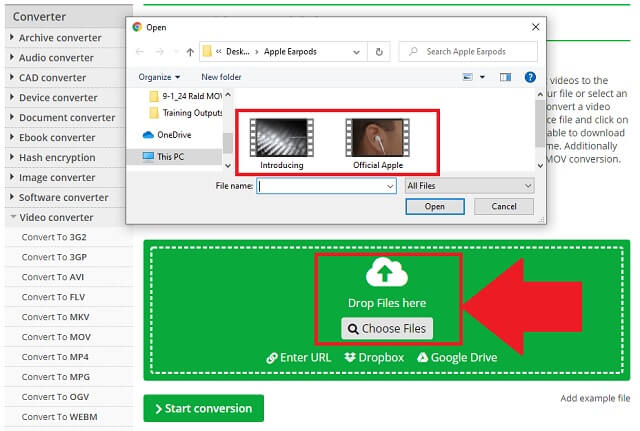Image resolution: width=640 pixels, height=431 pixels.
Task: Click the Dropbox upload option
Action: click(x=374, y=357)
